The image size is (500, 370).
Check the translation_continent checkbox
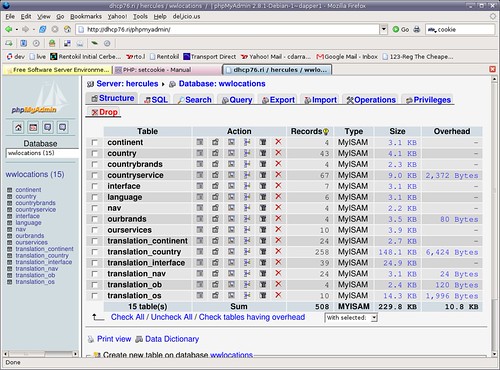pos(95,241)
